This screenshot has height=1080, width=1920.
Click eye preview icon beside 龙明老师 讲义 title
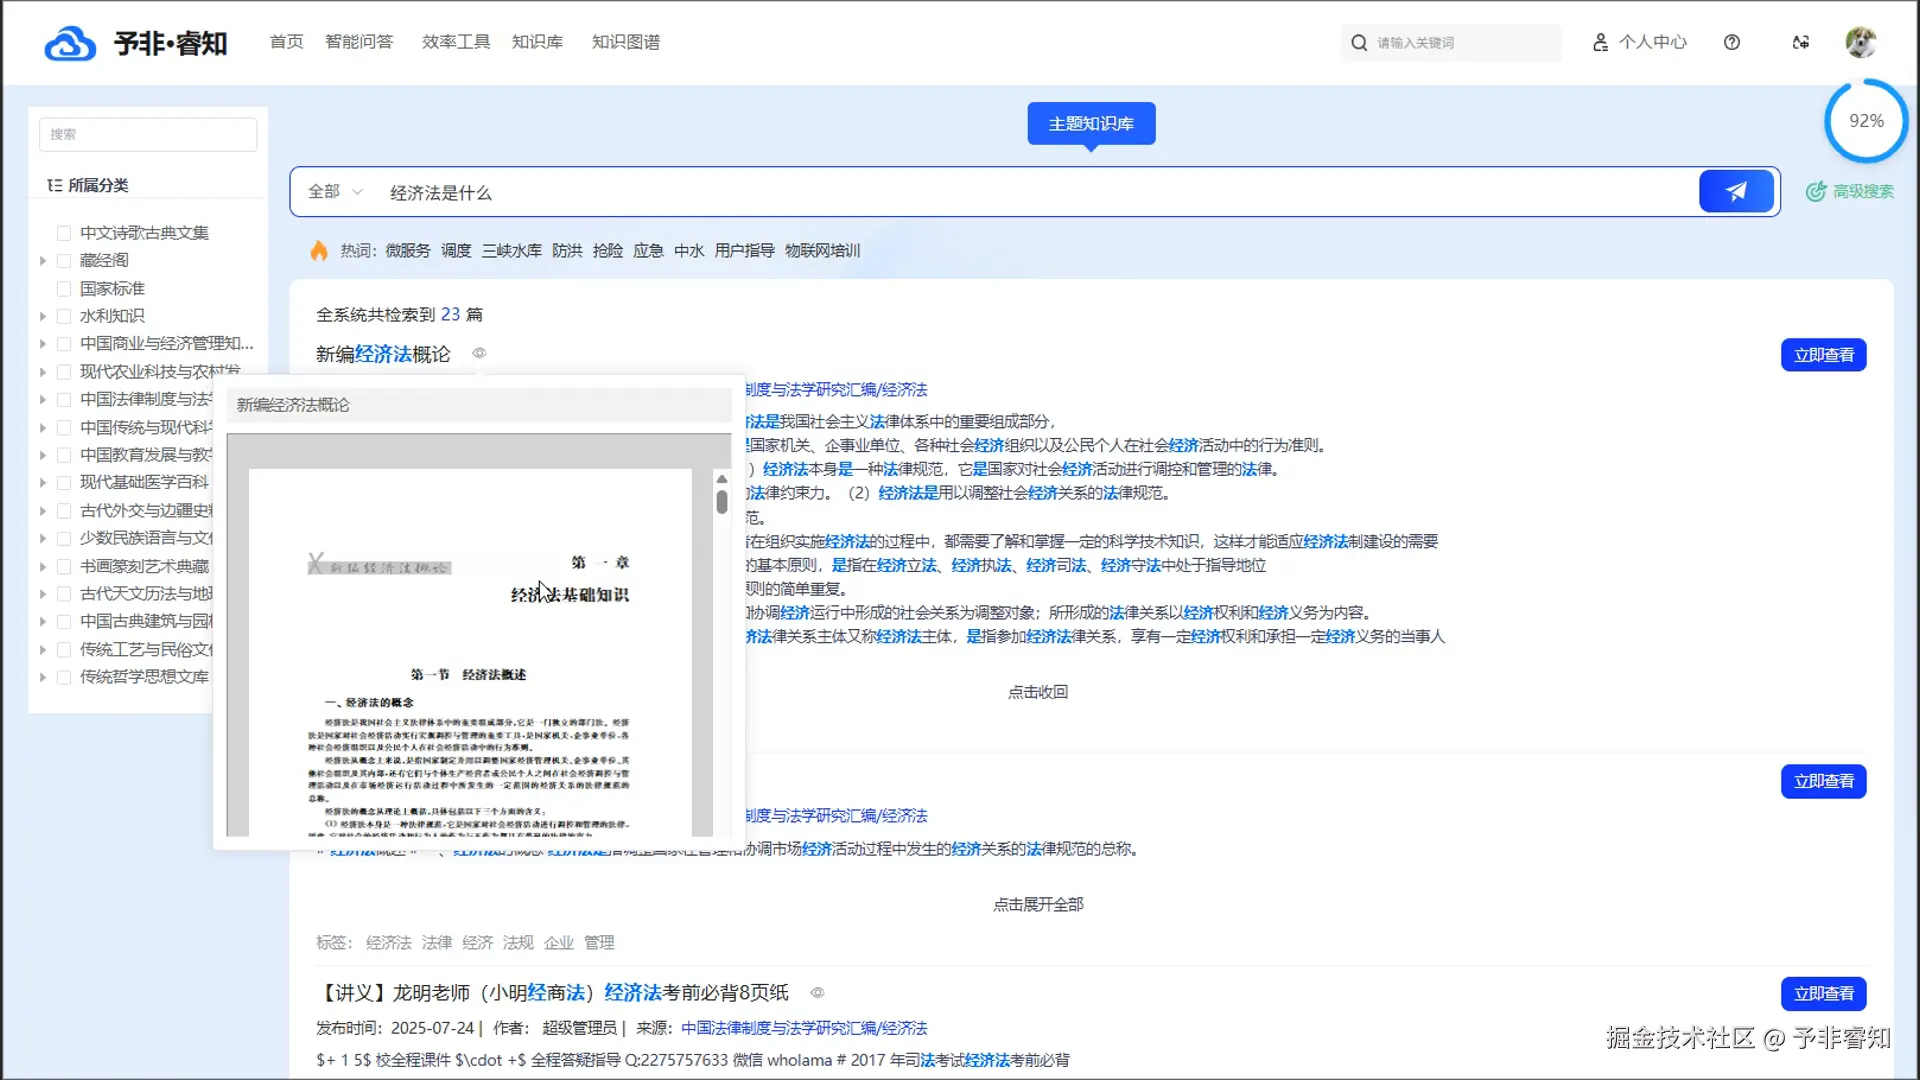click(817, 993)
